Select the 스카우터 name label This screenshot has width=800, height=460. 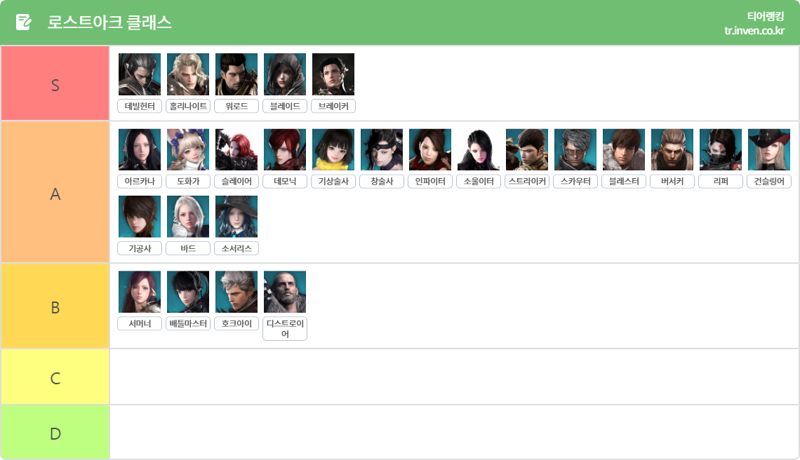click(575, 181)
